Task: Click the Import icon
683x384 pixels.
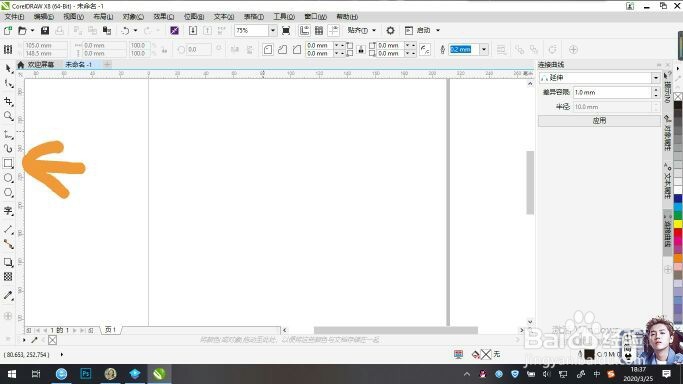Action: coord(193,30)
